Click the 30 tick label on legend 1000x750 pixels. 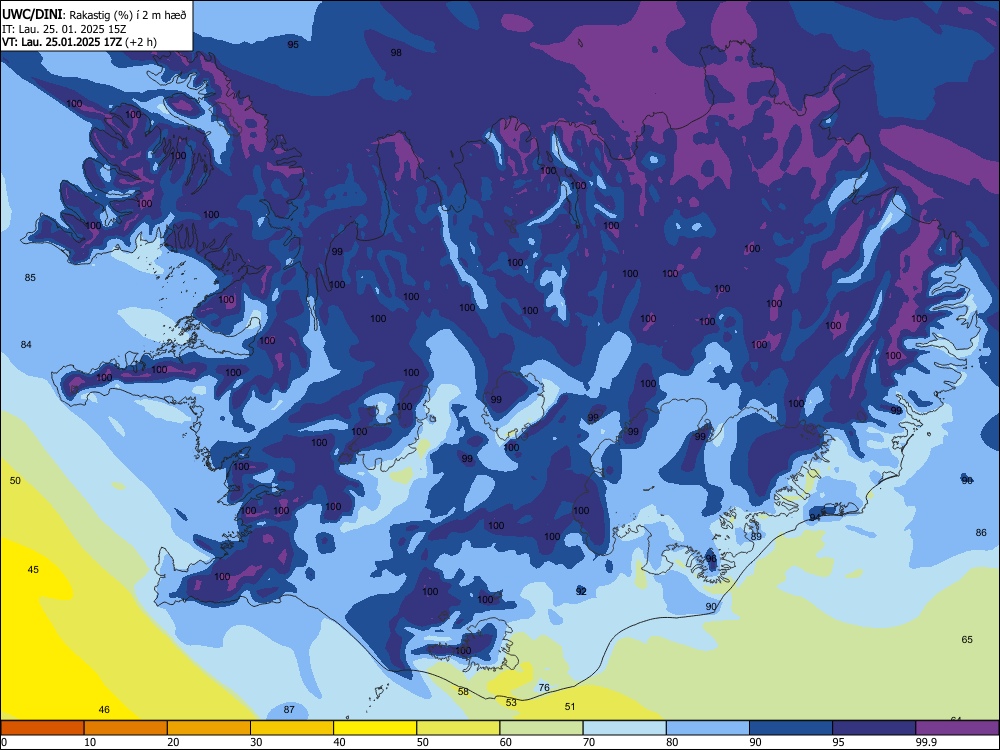pos(256,742)
